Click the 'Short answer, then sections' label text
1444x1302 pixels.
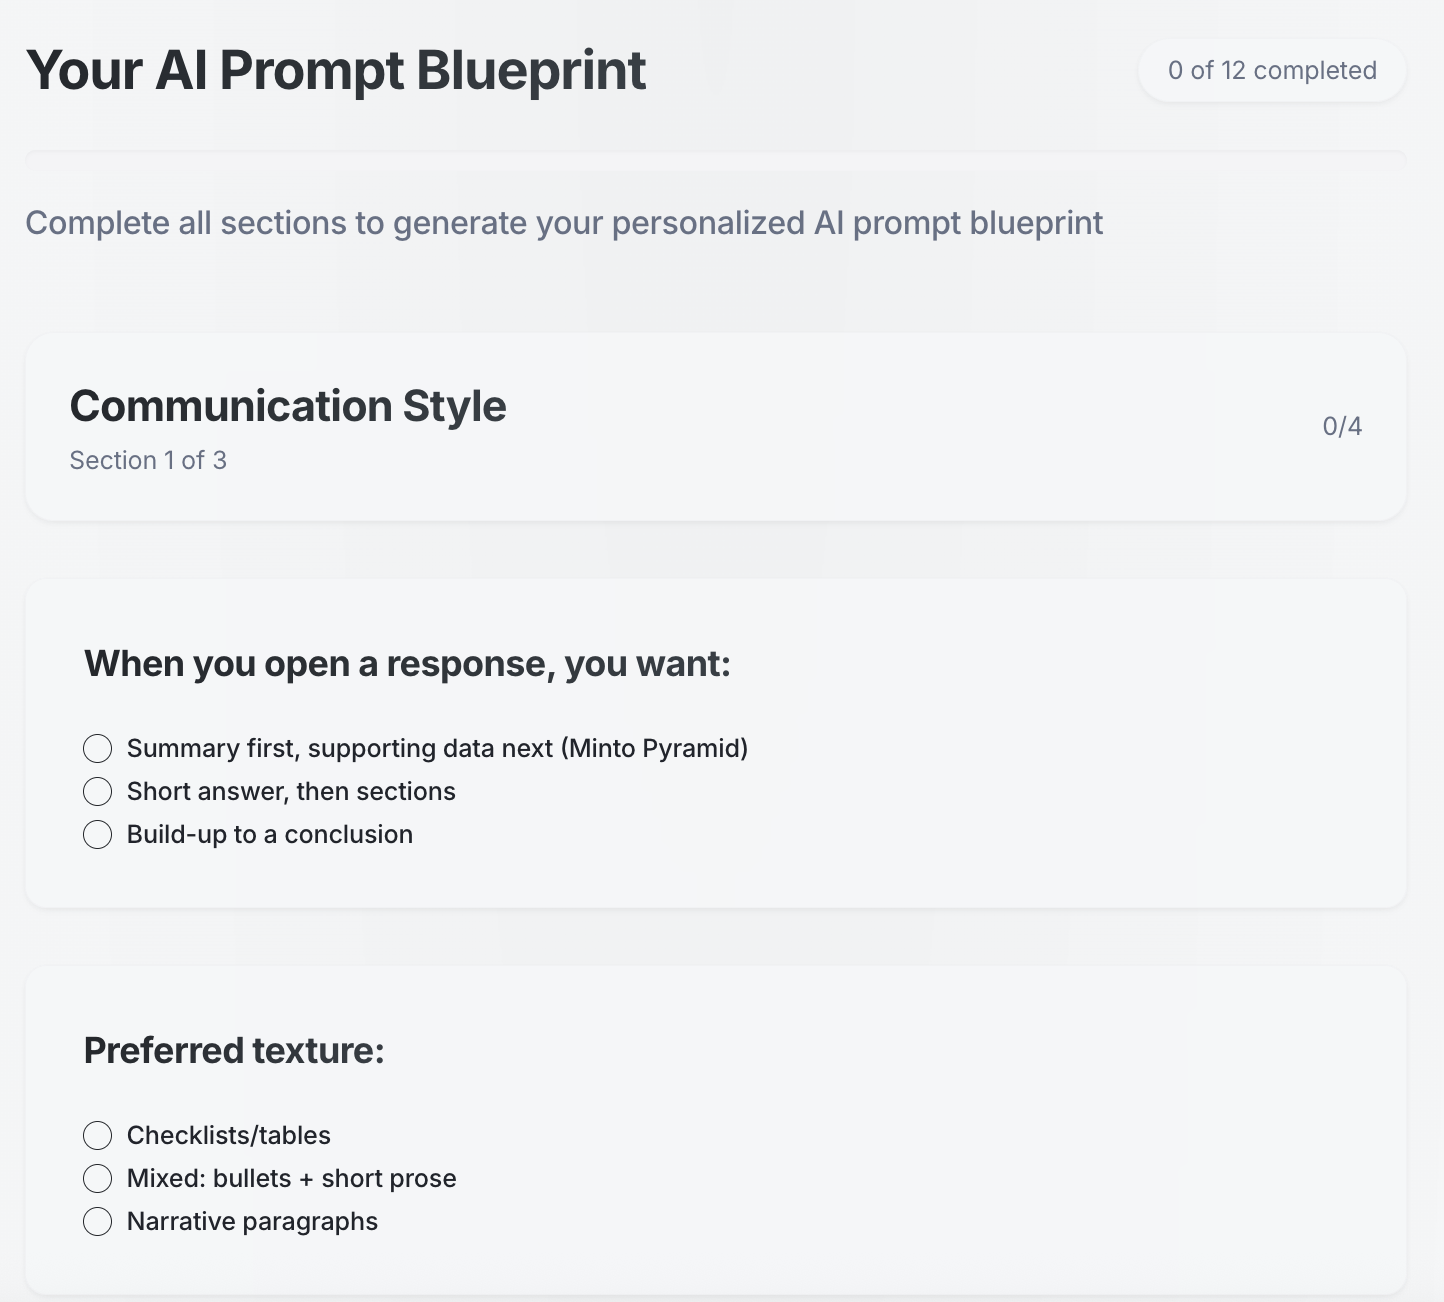(x=291, y=791)
